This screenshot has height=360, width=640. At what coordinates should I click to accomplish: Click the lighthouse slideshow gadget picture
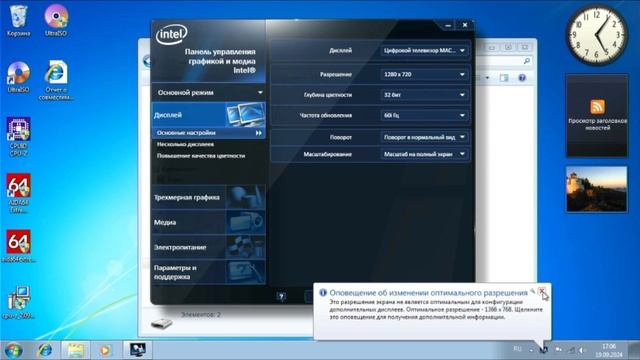[597, 189]
